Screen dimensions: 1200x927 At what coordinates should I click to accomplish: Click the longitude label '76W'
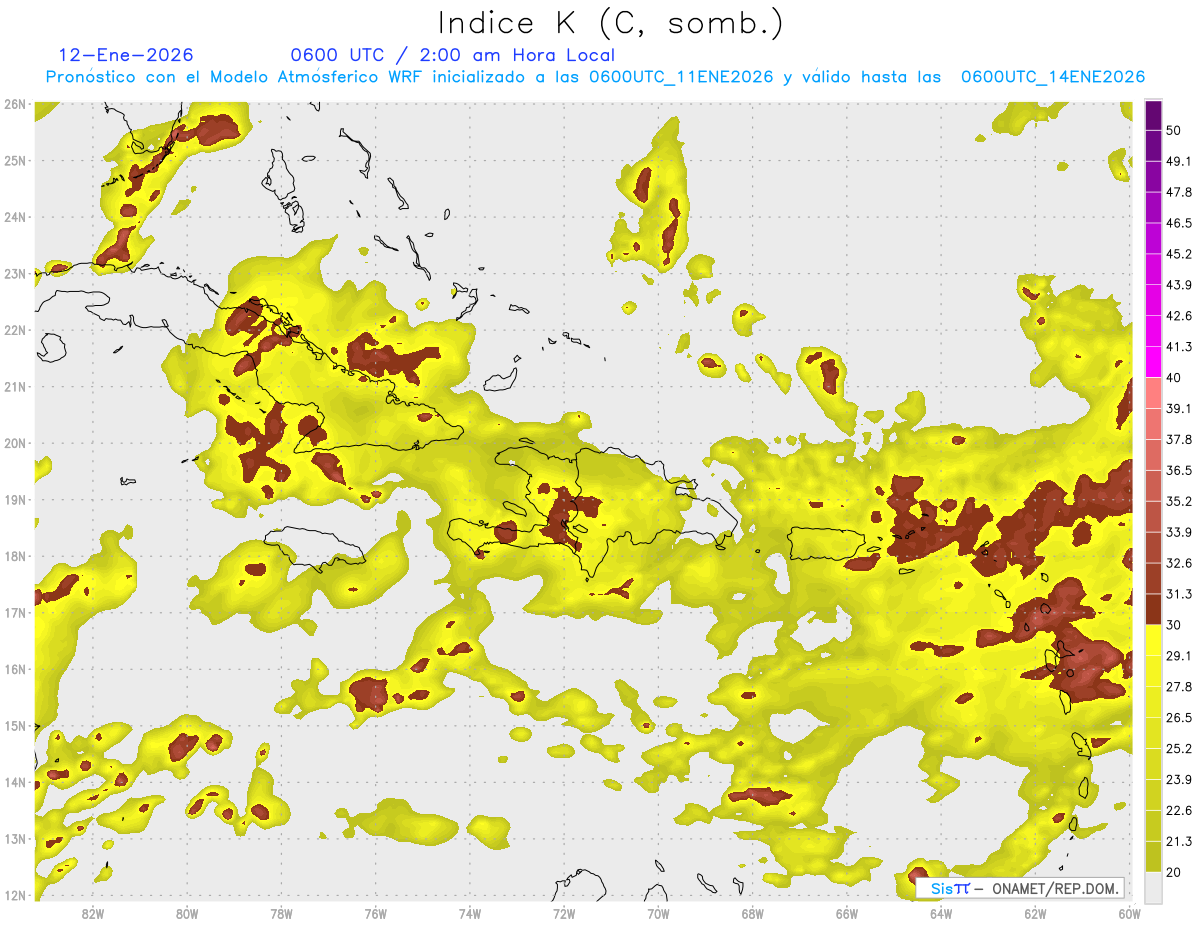[x=375, y=913]
